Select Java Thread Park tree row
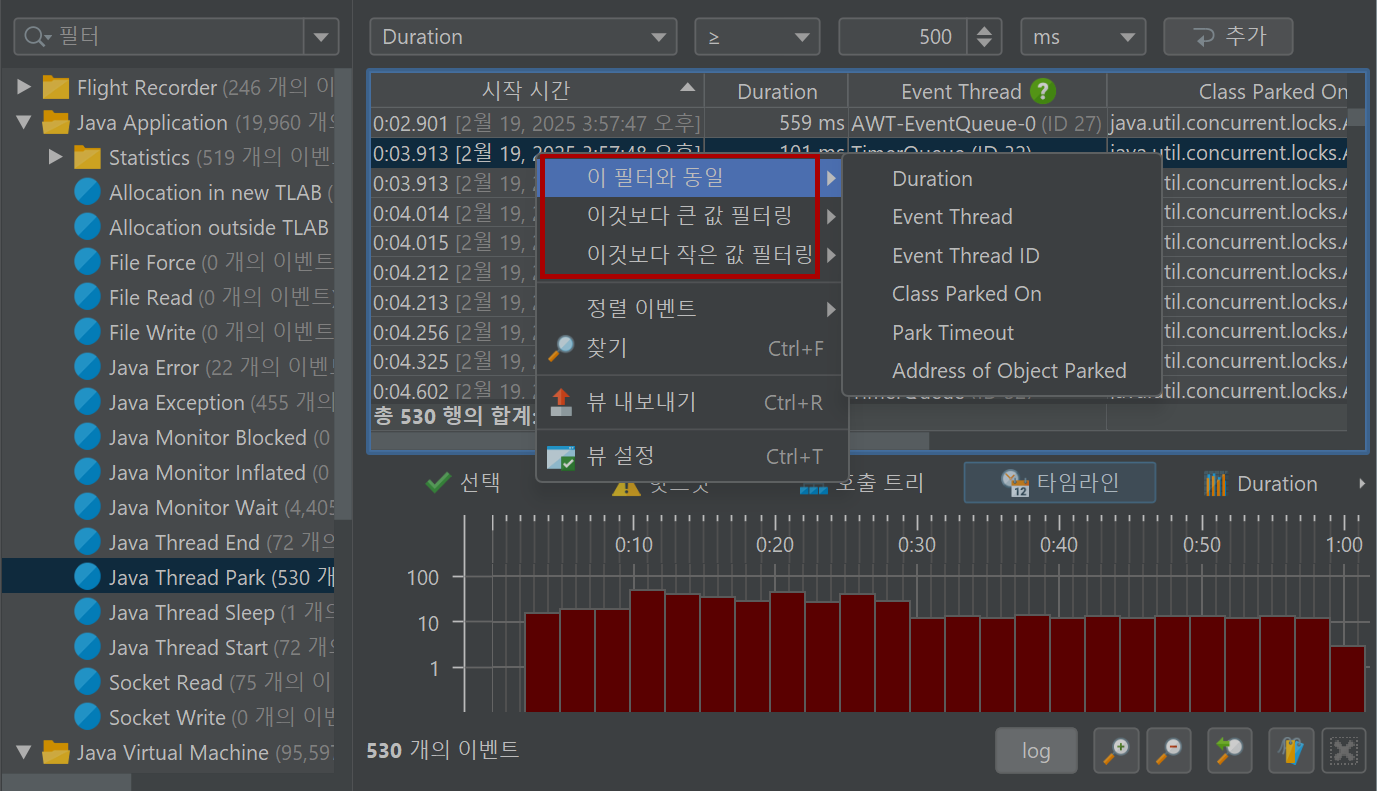 [168, 577]
